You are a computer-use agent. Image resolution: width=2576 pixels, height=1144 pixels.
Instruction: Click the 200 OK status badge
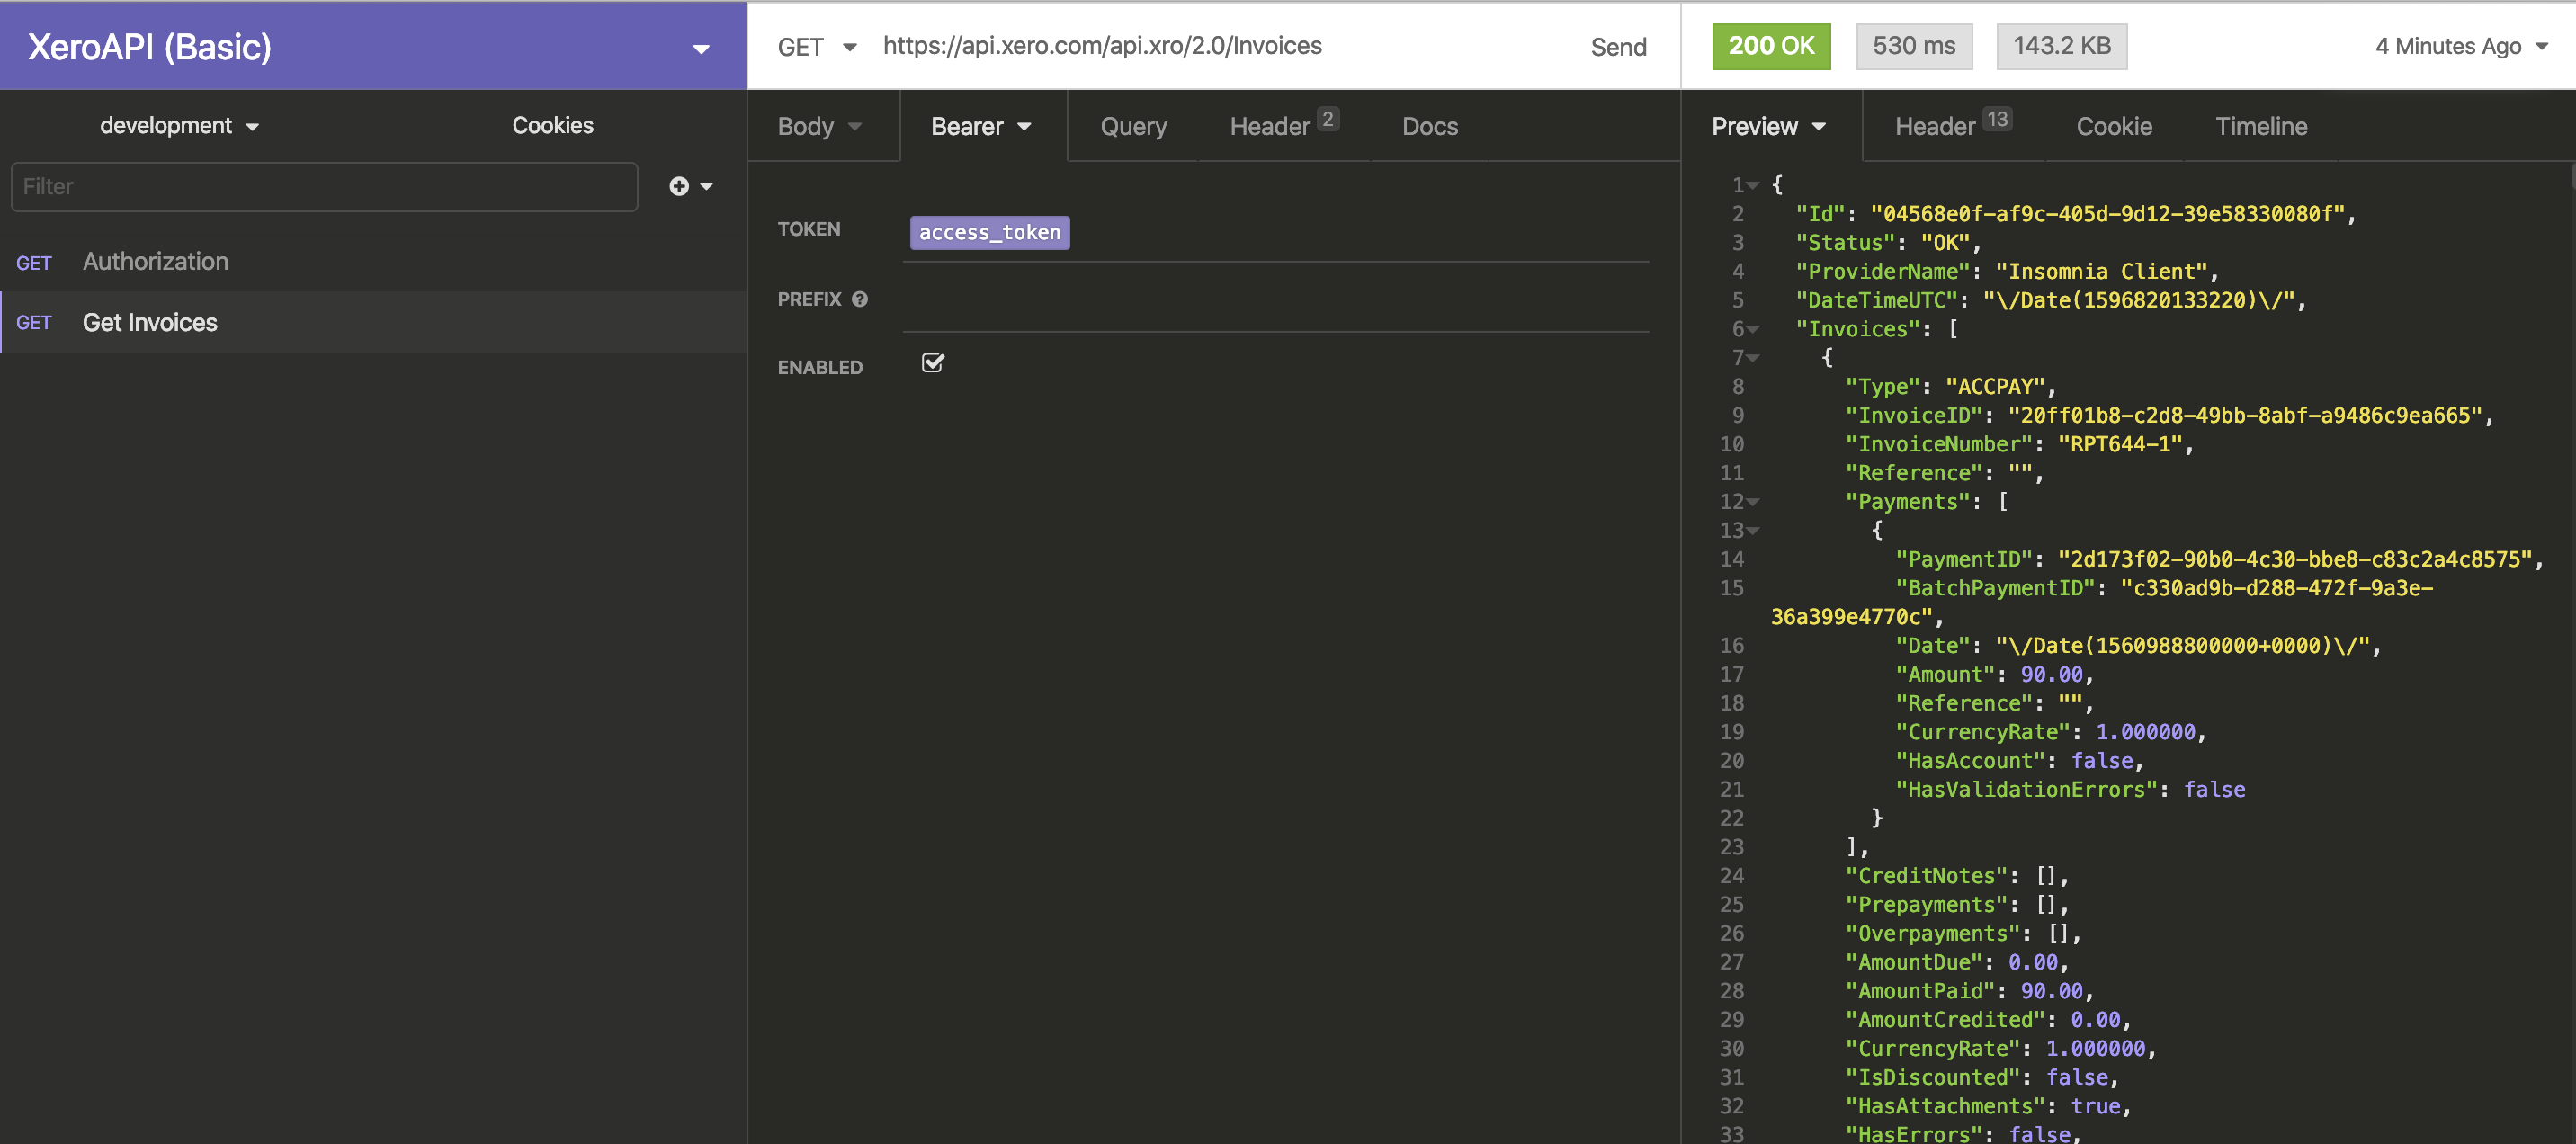pyautogui.click(x=1770, y=46)
